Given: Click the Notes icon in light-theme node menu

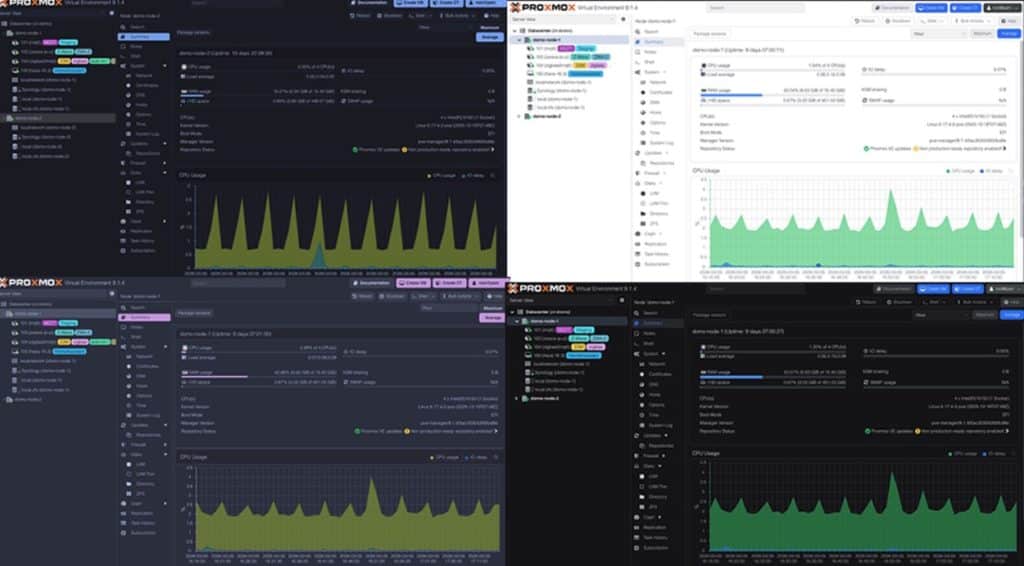Looking at the screenshot, I should 638,52.
